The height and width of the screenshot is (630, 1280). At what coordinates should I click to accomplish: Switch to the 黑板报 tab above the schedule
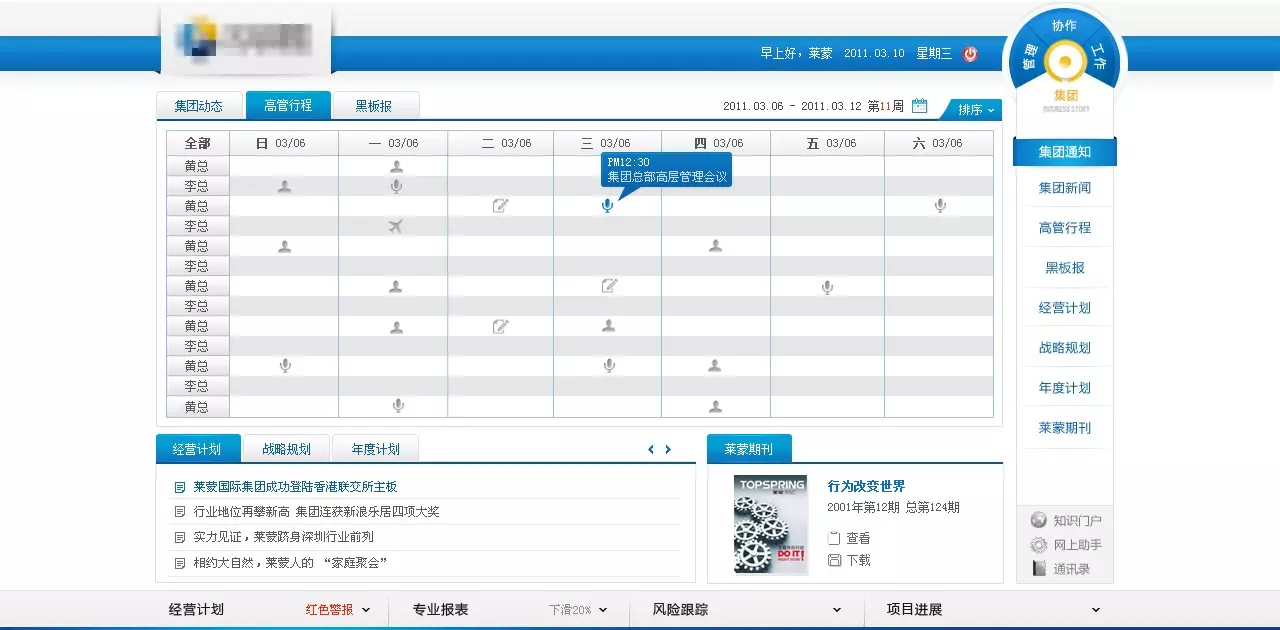374,105
